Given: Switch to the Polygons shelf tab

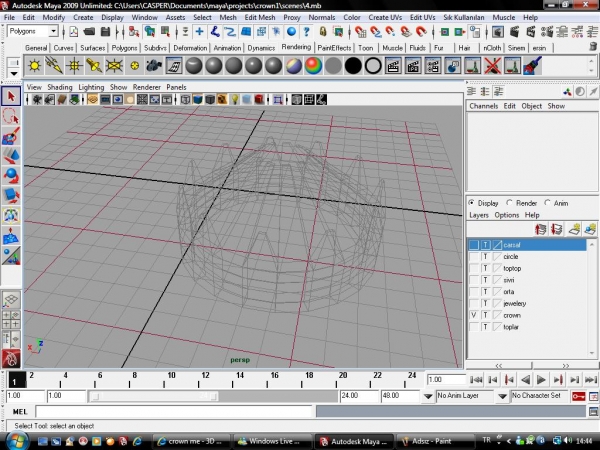Looking at the screenshot, I should point(124,48).
